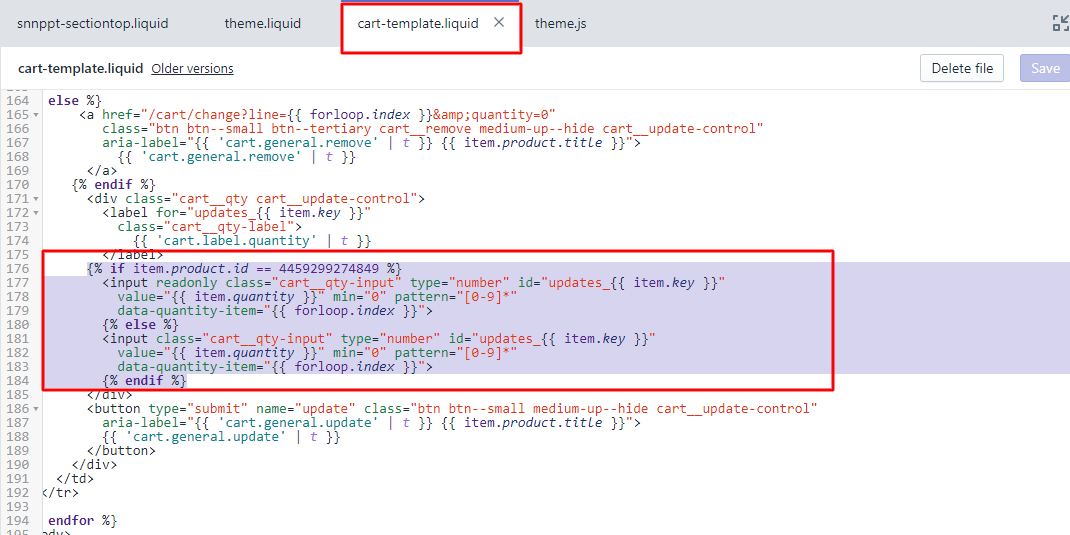The width and height of the screenshot is (1070, 535).
Task: Click the word readonly on line 177
Action: point(185,283)
